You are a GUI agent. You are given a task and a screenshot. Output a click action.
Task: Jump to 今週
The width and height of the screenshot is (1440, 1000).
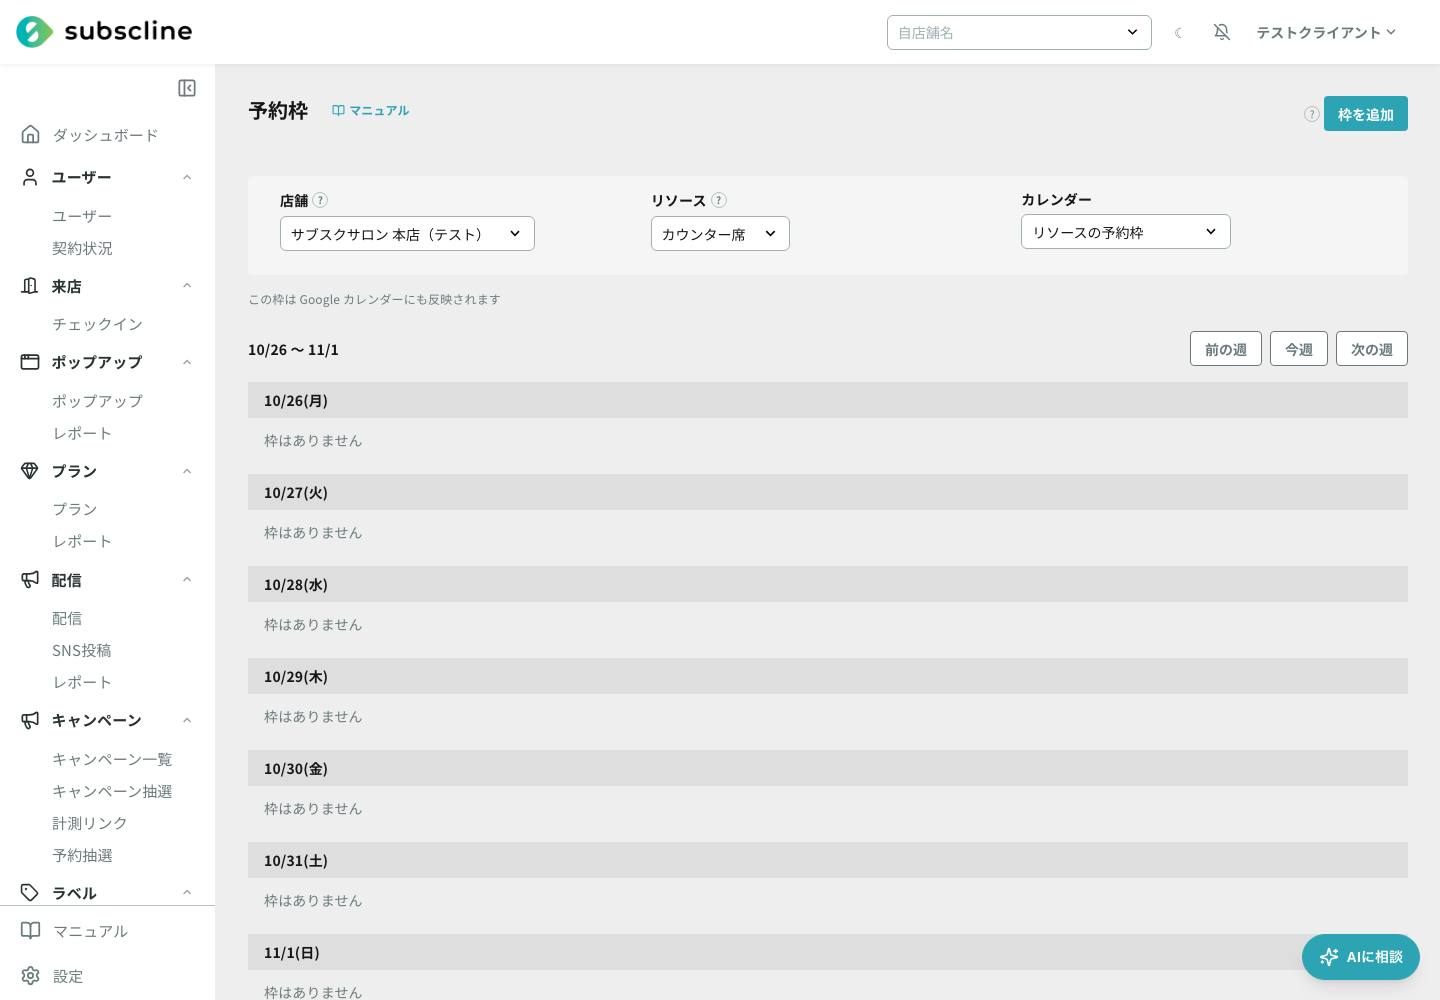point(1299,349)
